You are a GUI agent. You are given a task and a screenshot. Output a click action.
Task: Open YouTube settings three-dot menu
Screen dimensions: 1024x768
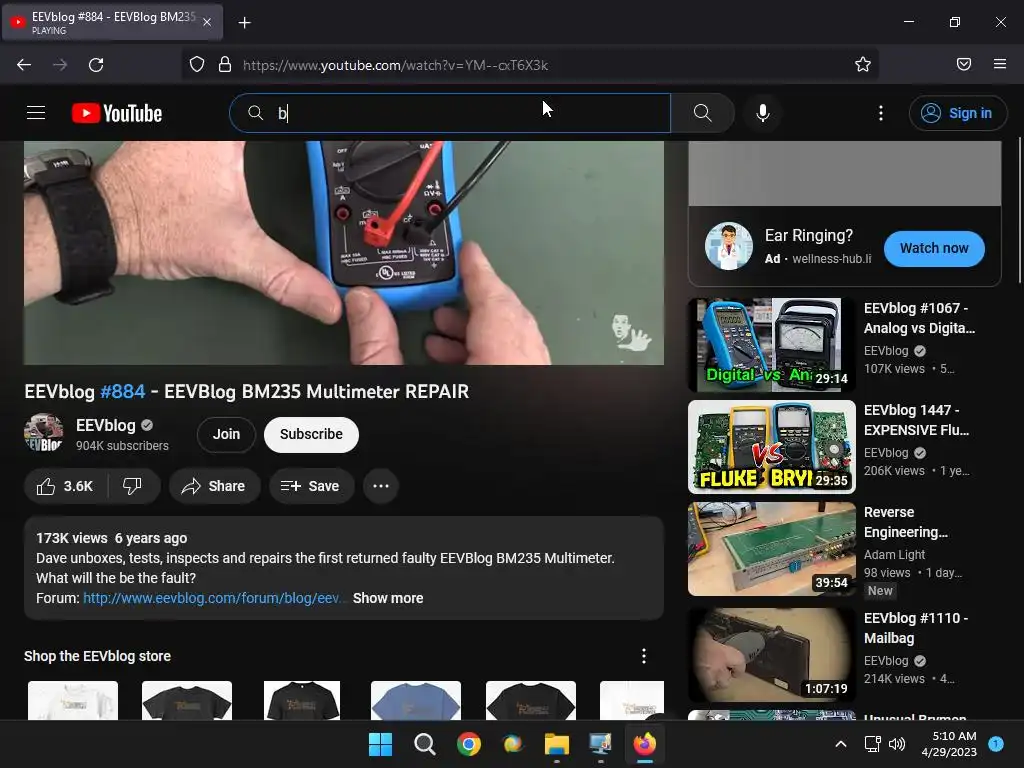(x=881, y=113)
